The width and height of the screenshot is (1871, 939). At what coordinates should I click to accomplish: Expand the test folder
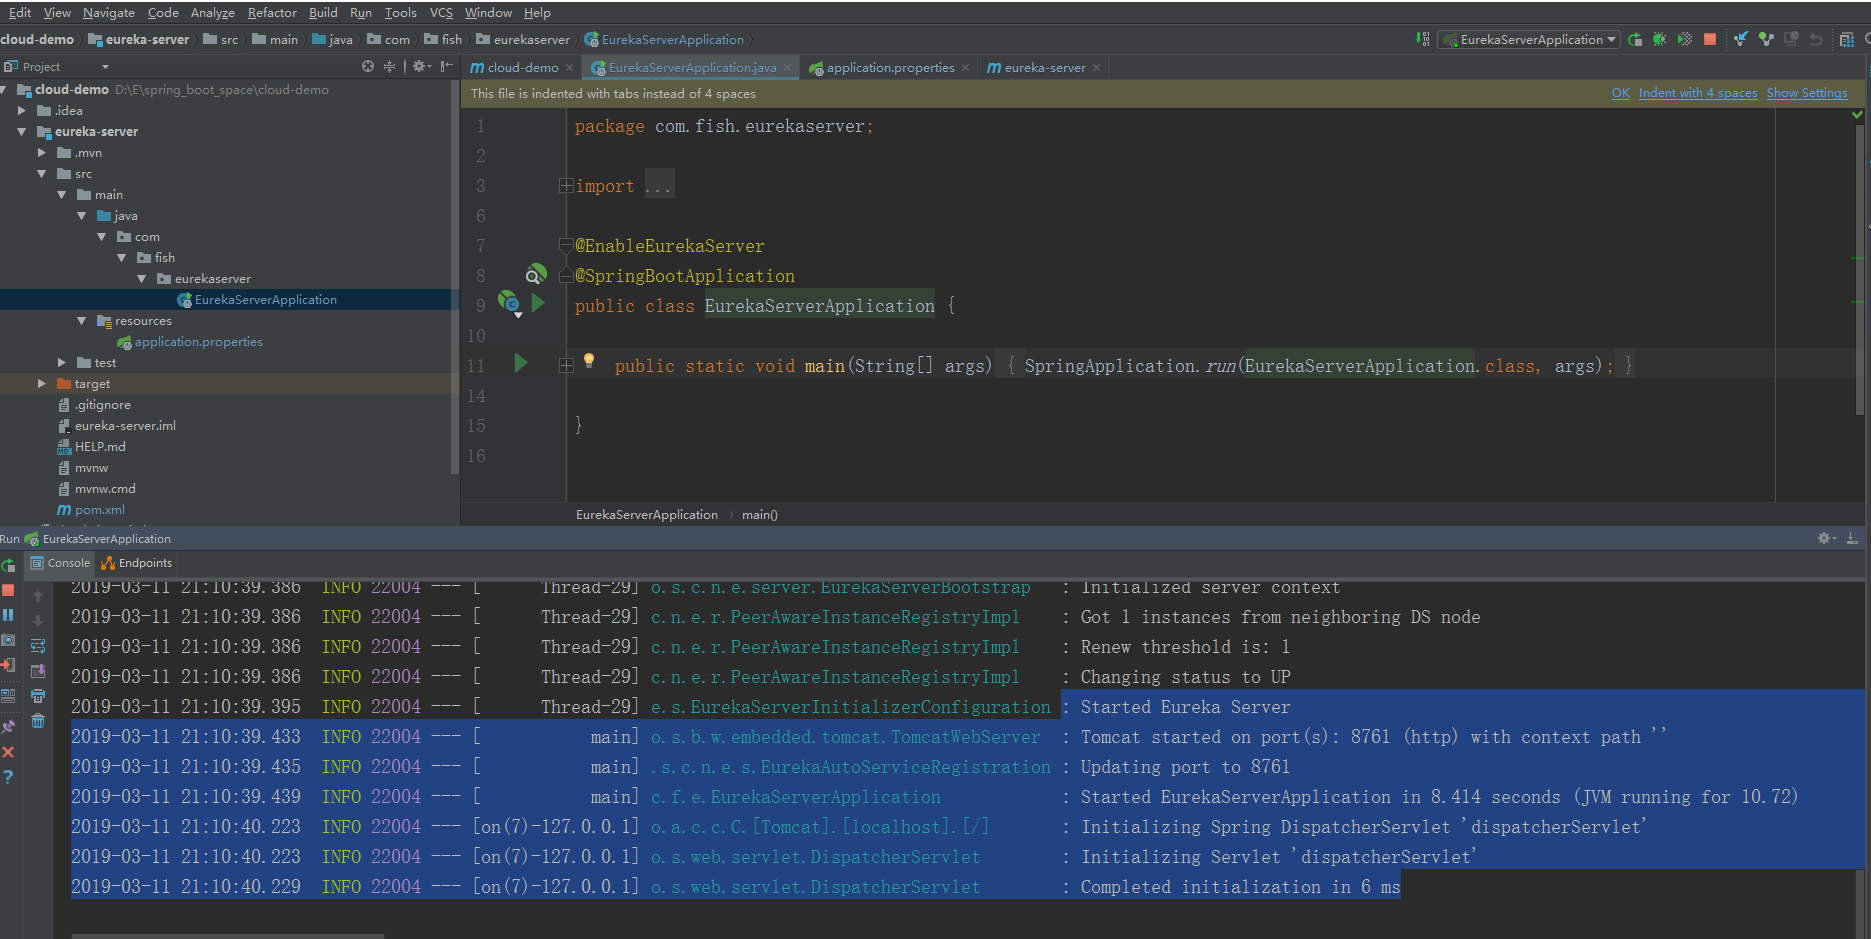coord(62,362)
